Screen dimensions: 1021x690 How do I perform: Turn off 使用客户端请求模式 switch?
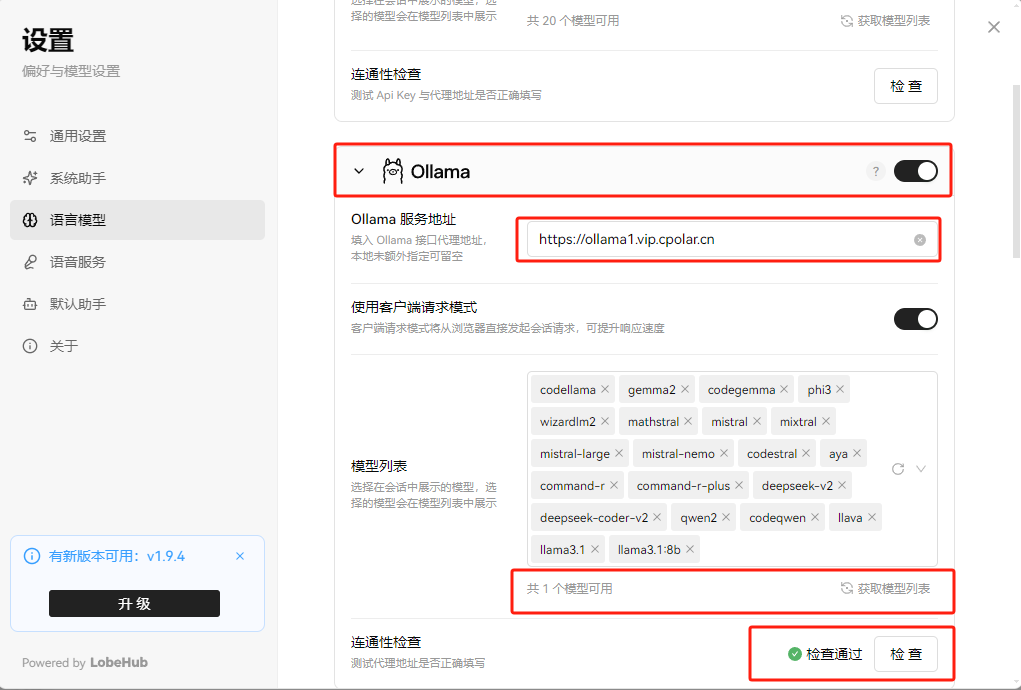coord(916,319)
